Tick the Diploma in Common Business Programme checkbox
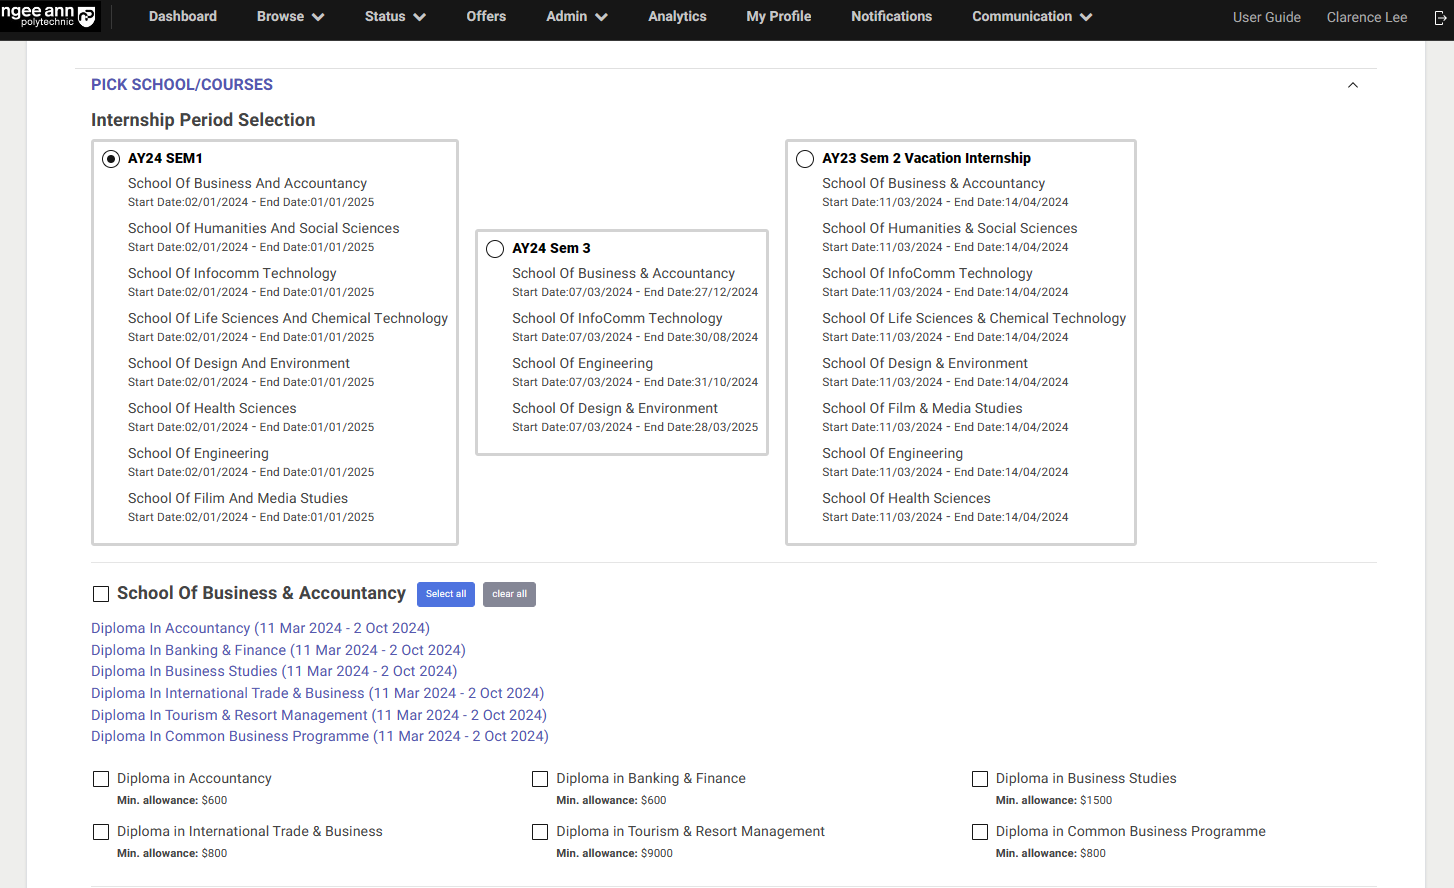Screen dimensions: 1454x888 tap(979, 831)
